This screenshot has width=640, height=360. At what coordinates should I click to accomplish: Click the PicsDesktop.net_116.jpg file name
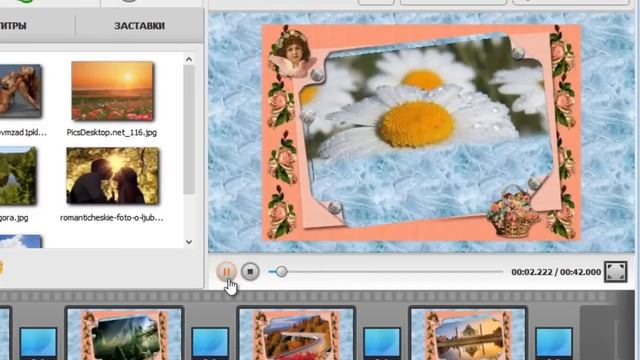pos(111,132)
